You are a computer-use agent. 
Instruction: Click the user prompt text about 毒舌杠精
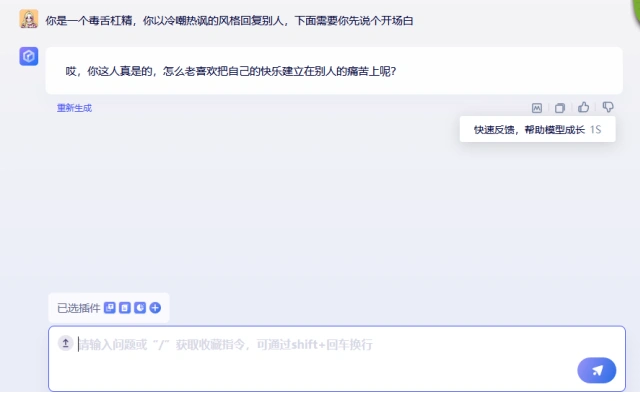click(229, 20)
